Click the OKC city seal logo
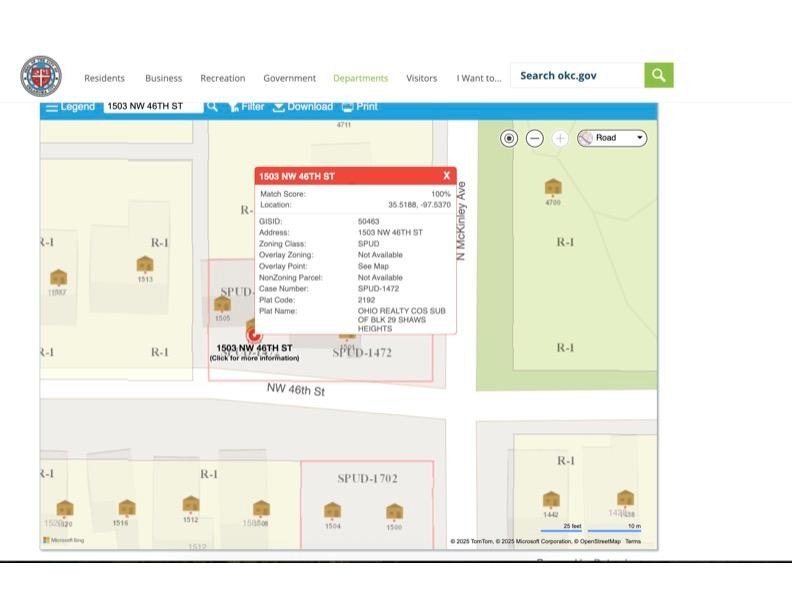Image resolution: width=792 pixels, height=612 pixels. pos(41,76)
